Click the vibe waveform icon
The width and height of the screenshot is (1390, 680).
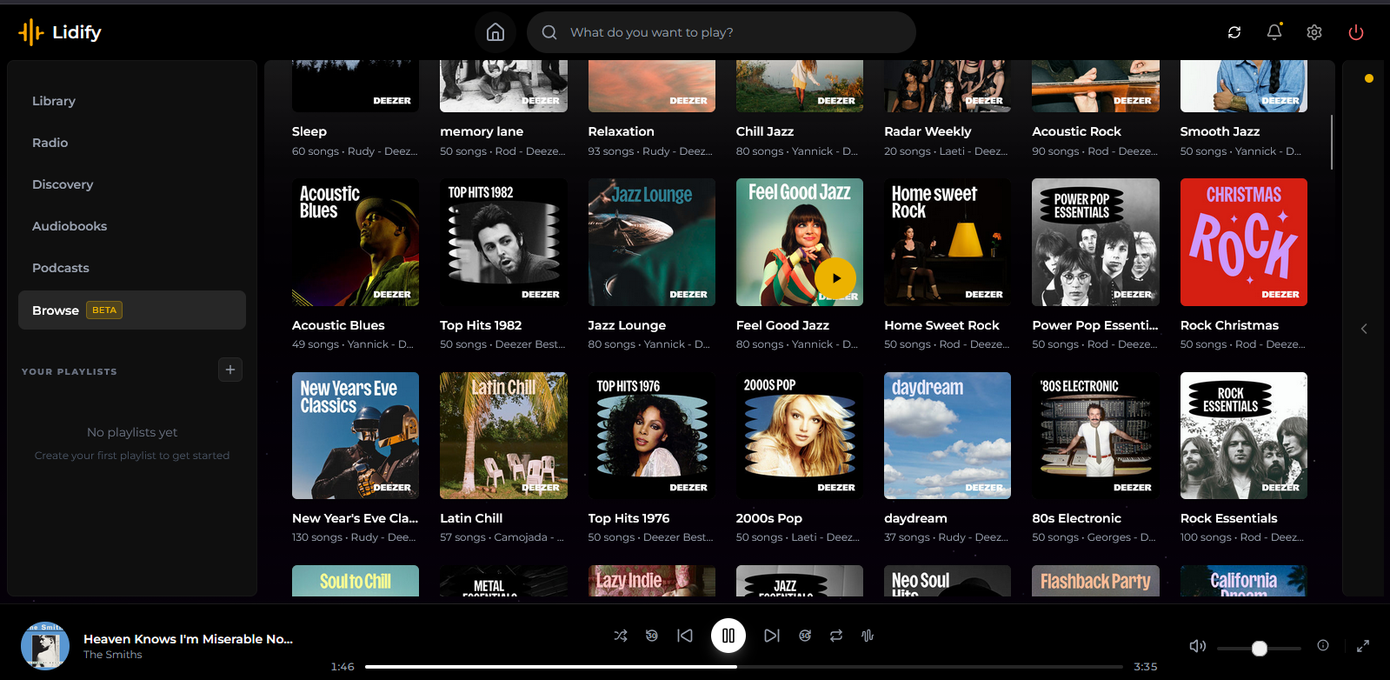[867, 635]
